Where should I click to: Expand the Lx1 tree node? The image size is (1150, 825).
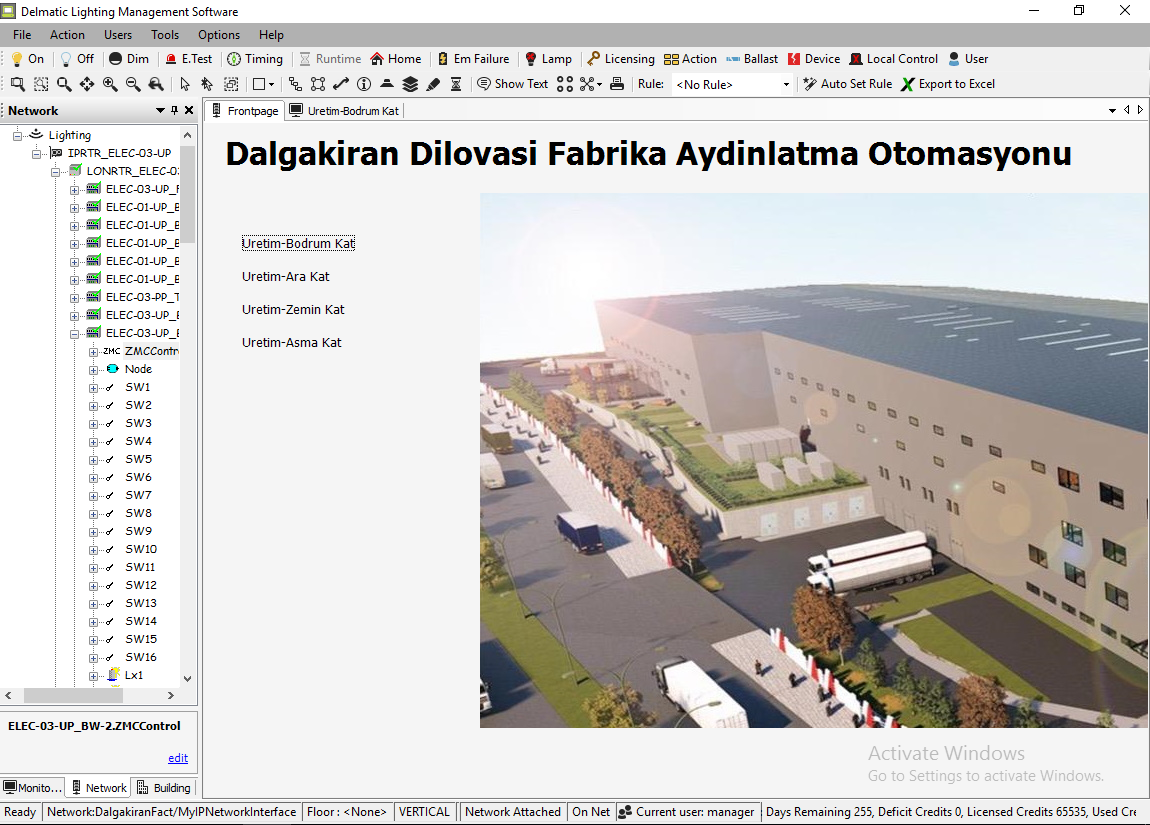(x=93, y=676)
